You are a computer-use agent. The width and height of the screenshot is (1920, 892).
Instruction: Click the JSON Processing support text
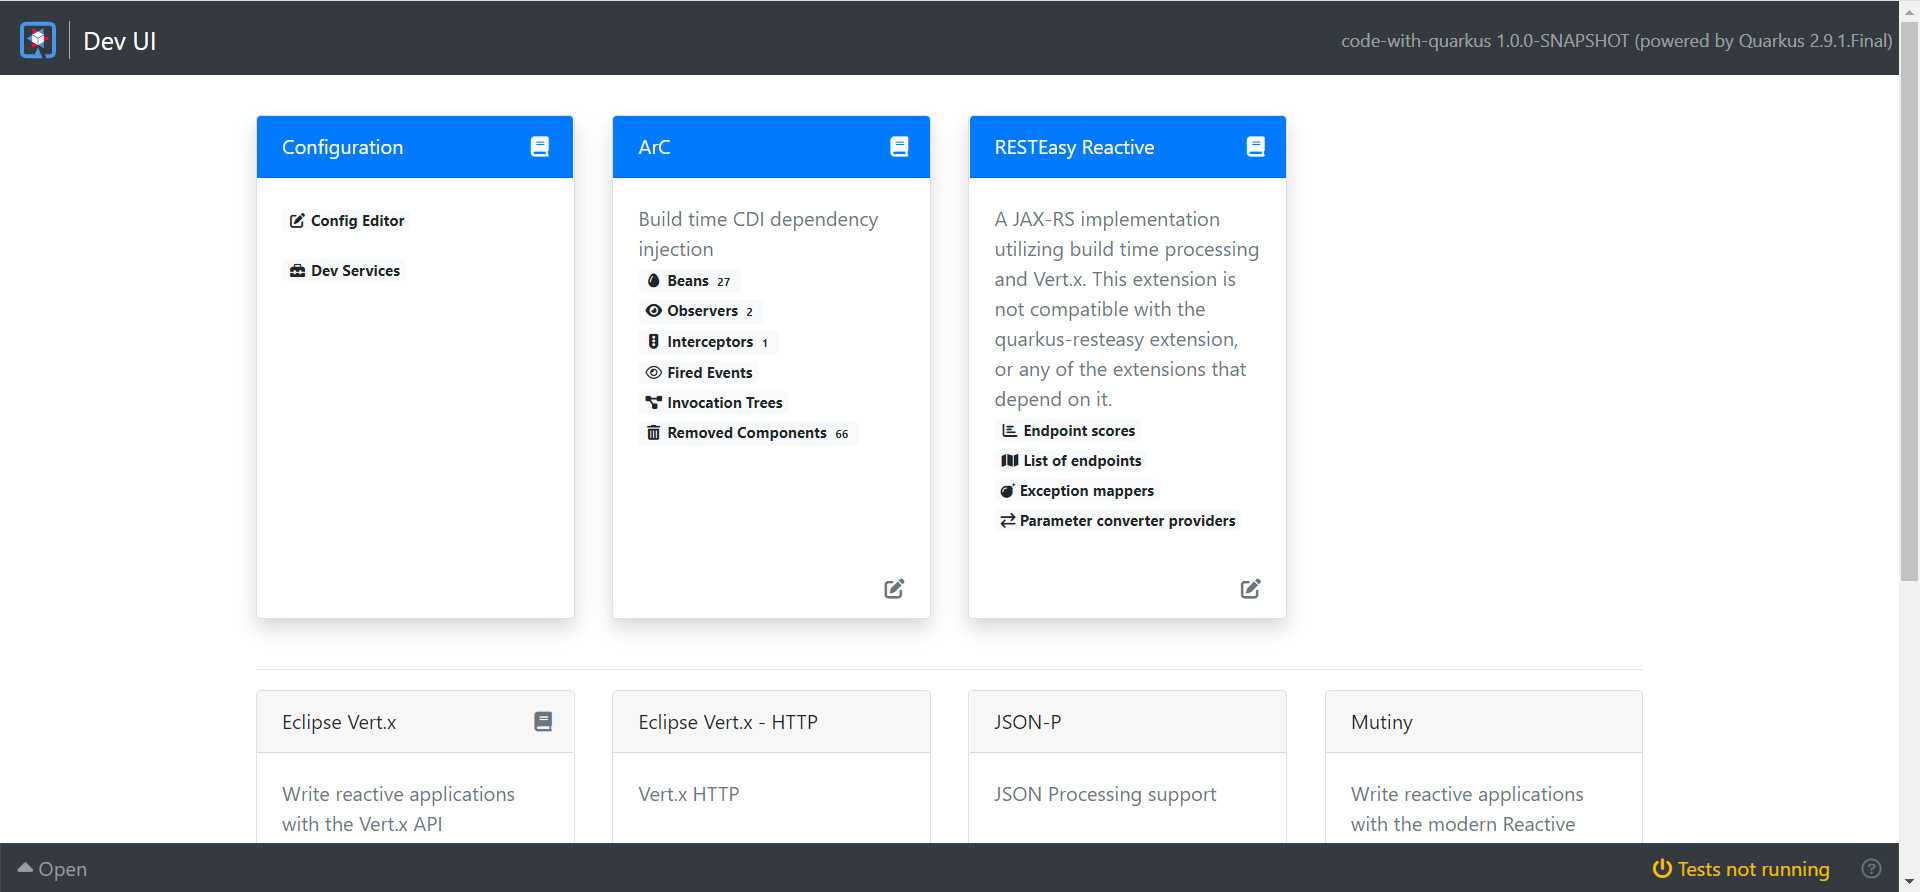pos(1105,794)
